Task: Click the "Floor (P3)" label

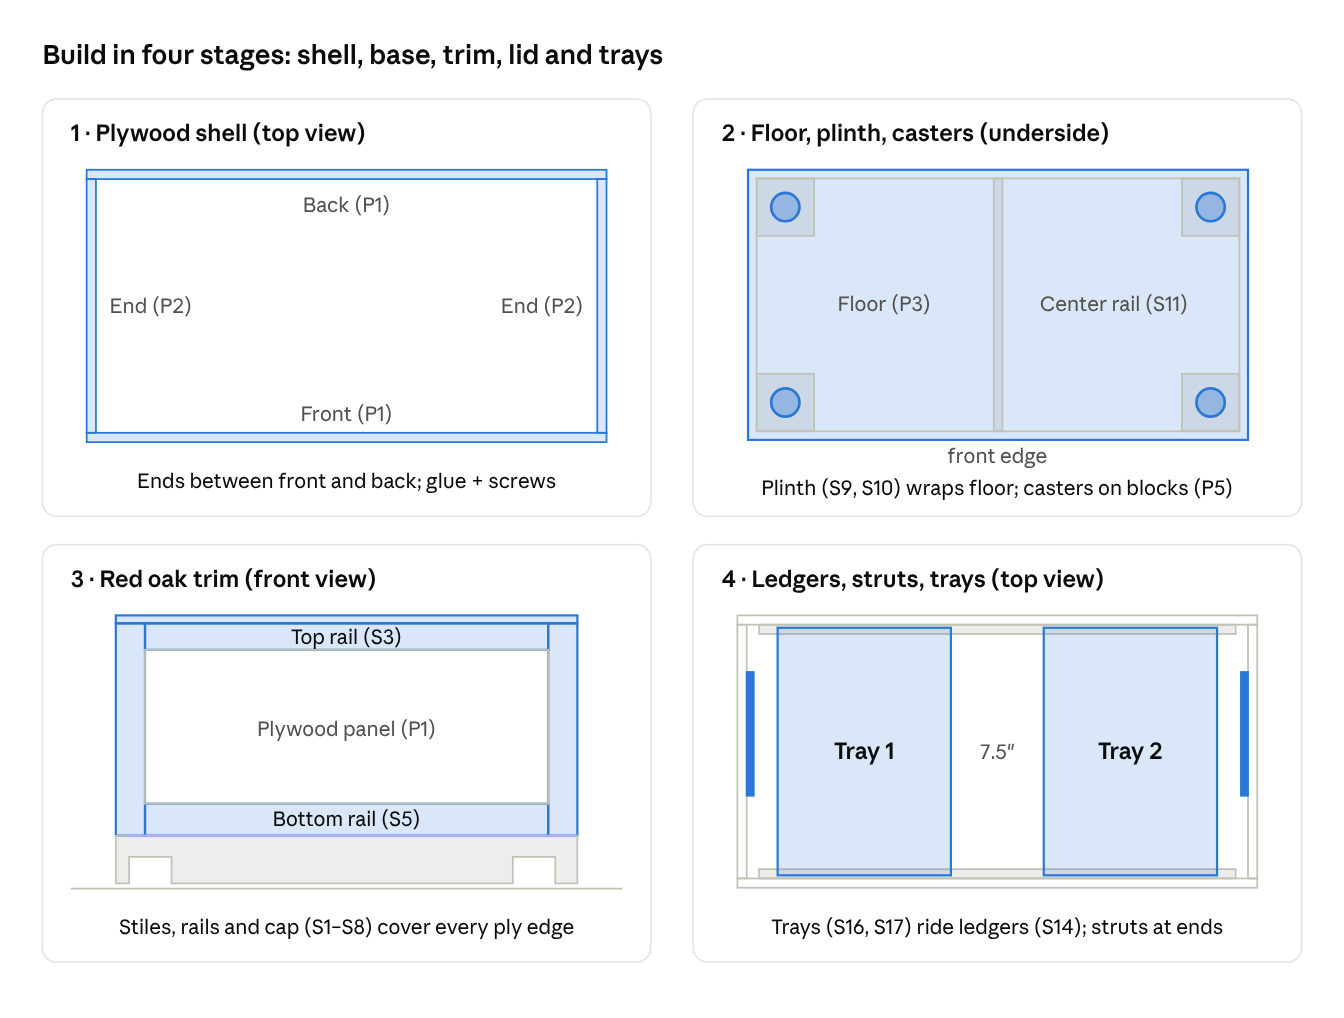Action: point(884,304)
